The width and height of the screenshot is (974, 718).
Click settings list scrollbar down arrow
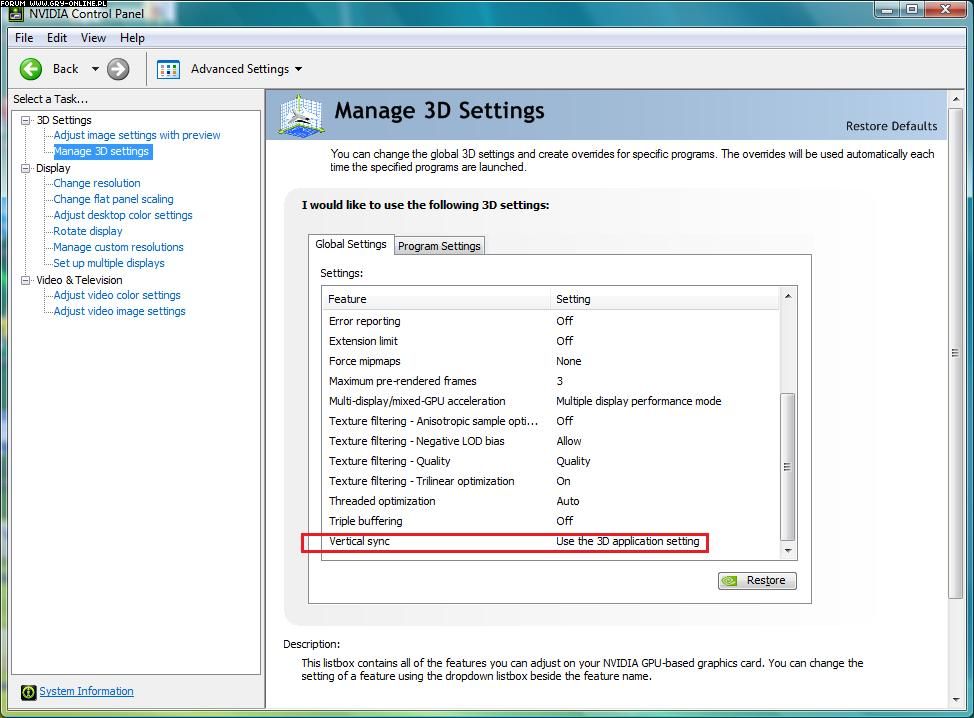pos(788,551)
